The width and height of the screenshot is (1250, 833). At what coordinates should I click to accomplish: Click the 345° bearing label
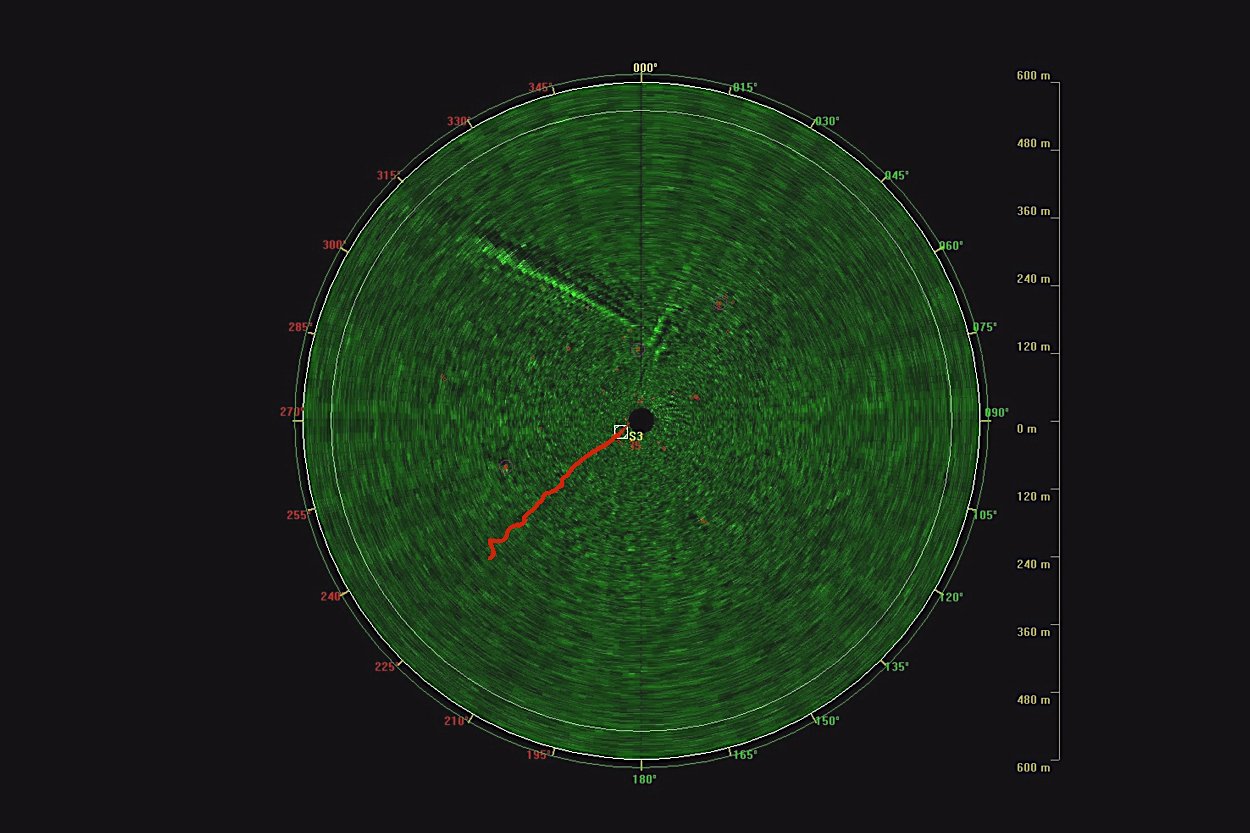(x=540, y=87)
